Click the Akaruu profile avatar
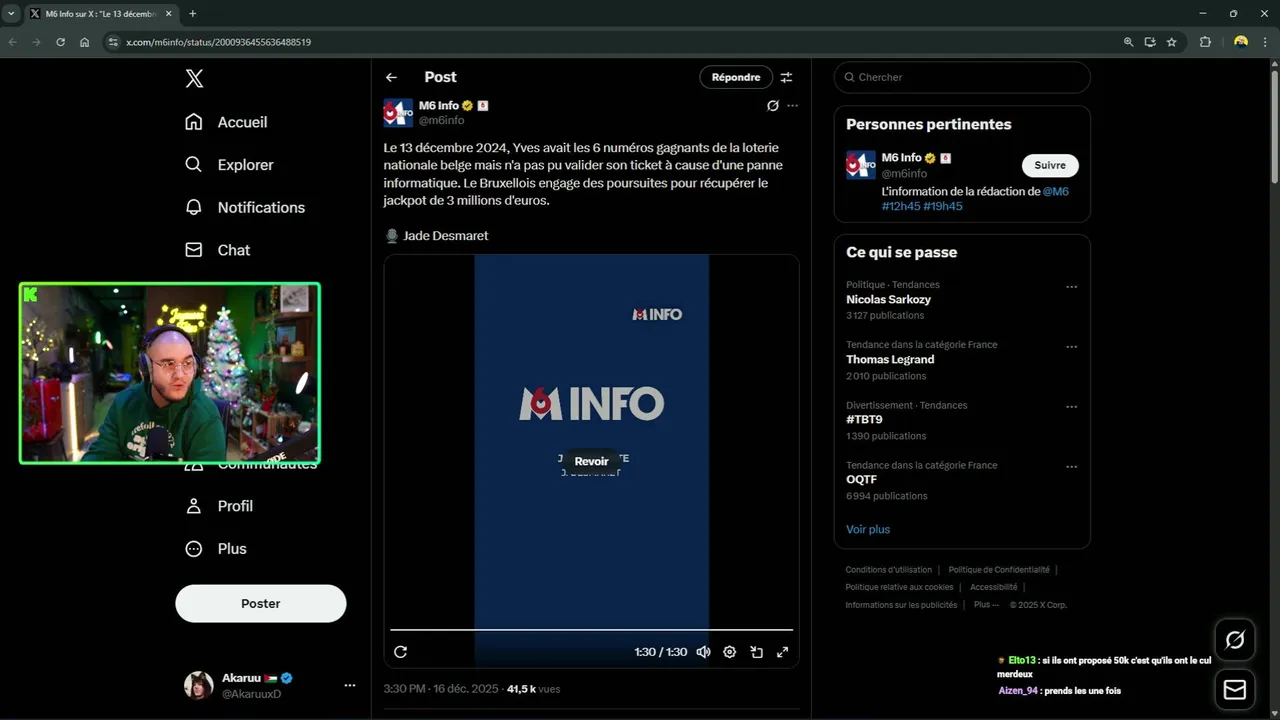This screenshot has height=720, width=1280. click(x=198, y=685)
